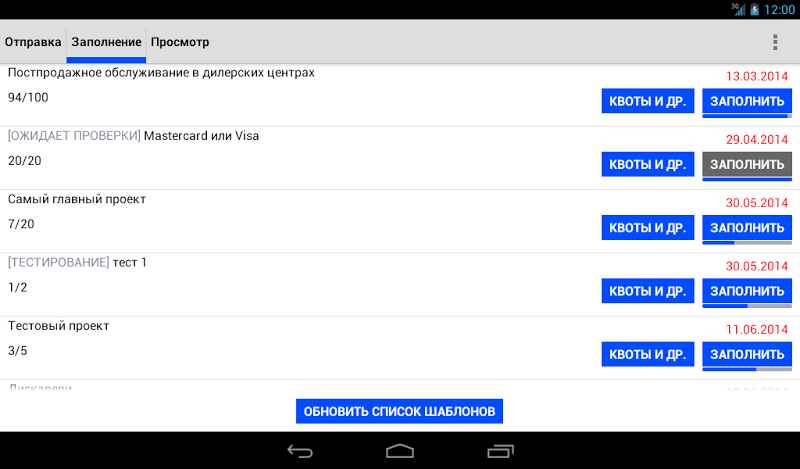The image size is (800, 469).
Task: Open Квоты и др. for Mastercard или Visa
Action: (x=648, y=164)
